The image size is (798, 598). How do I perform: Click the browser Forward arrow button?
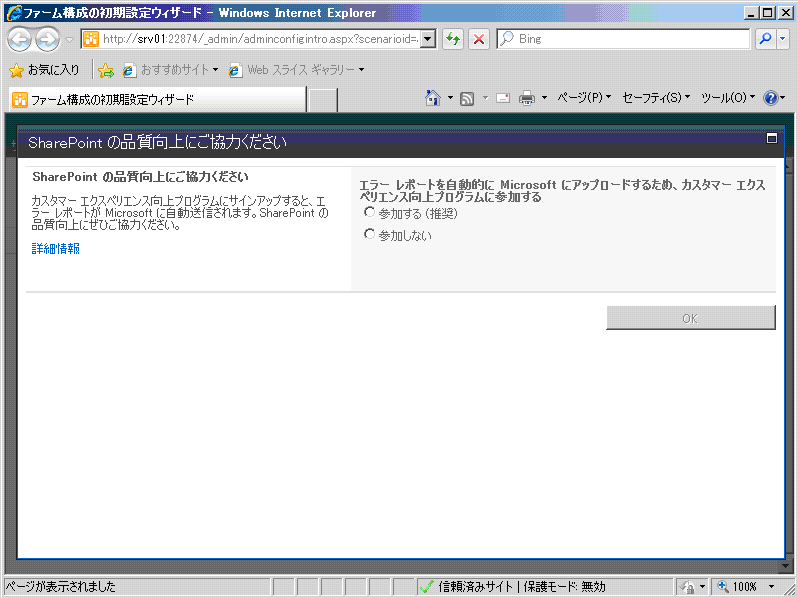point(48,39)
